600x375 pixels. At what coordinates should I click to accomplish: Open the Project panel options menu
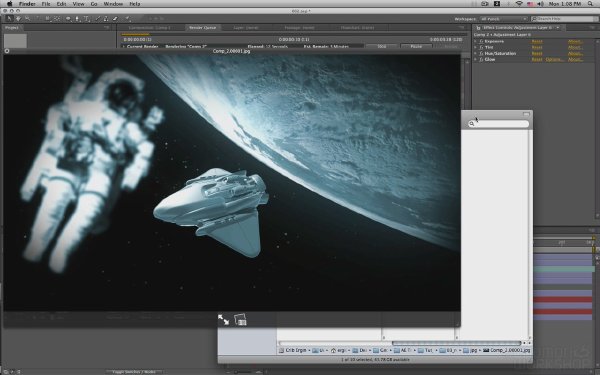click(106, 28)
